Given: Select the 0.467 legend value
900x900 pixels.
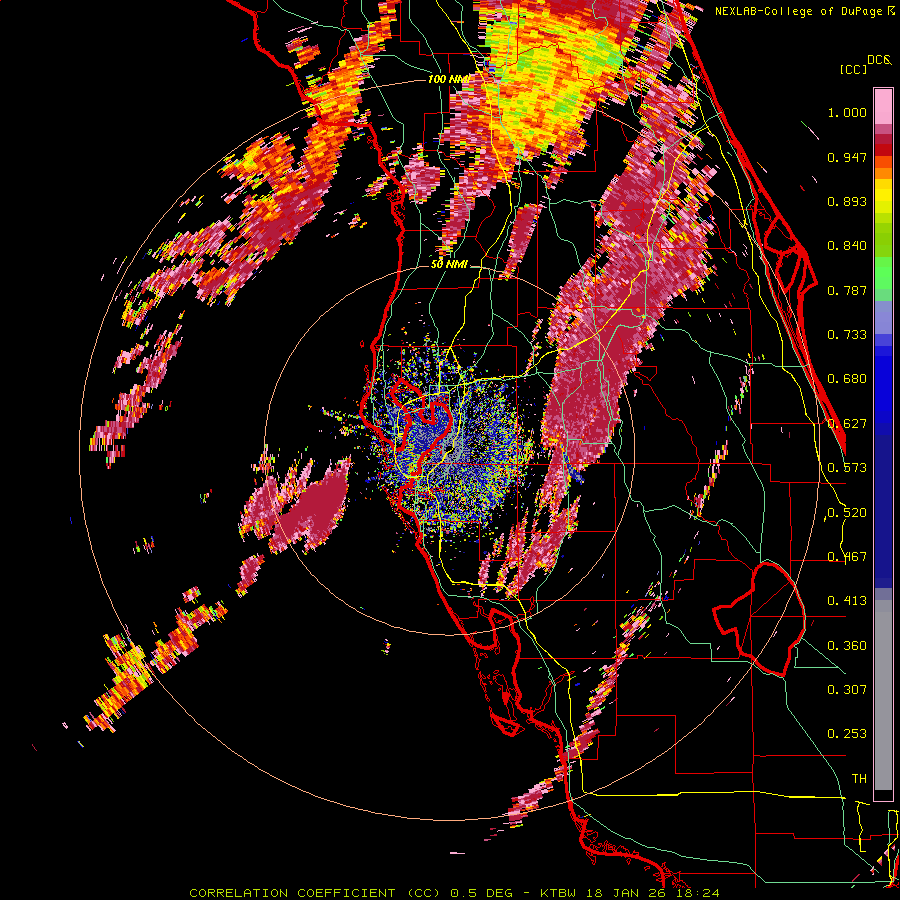Looking at the screenshot, I should (847, 557).
